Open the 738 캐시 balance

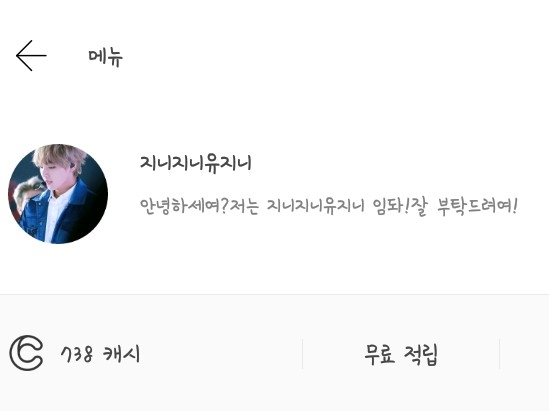pos(100,354)
